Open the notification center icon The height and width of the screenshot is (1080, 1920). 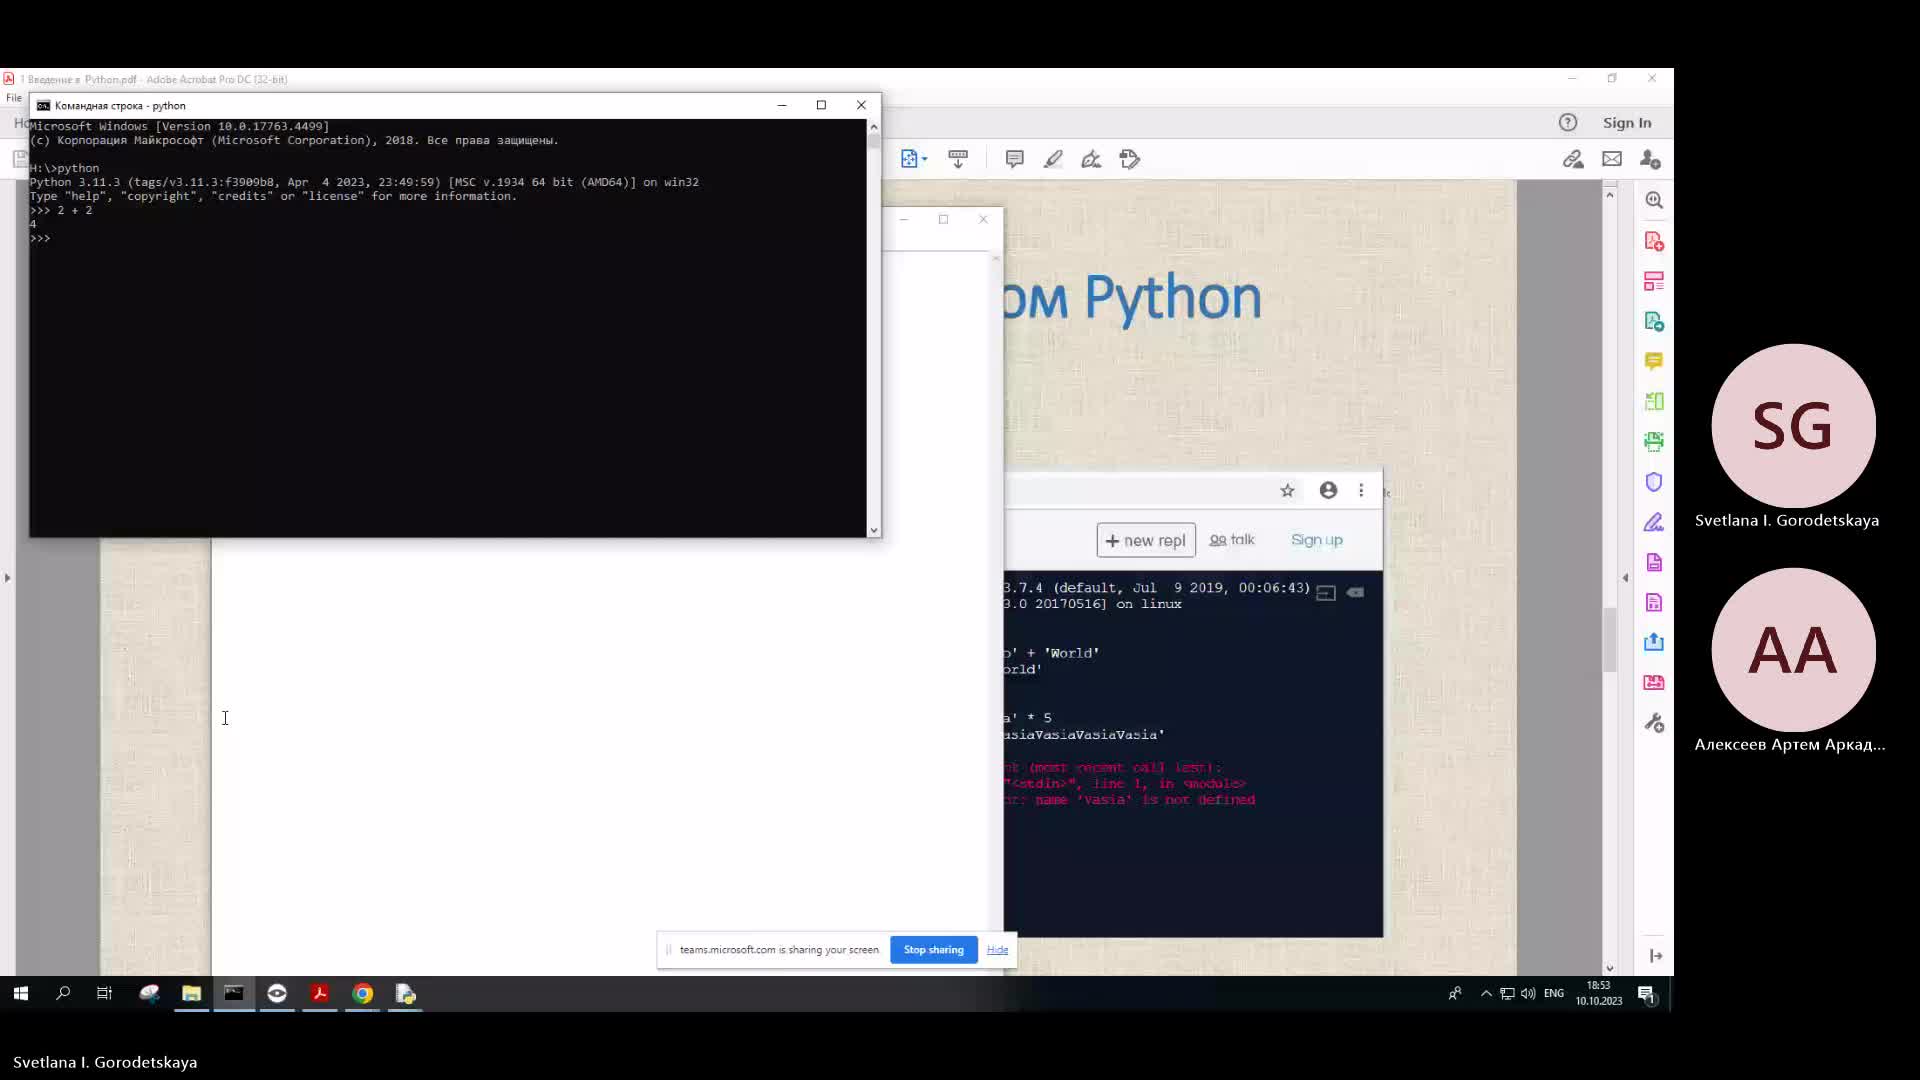pos(1646,993)
